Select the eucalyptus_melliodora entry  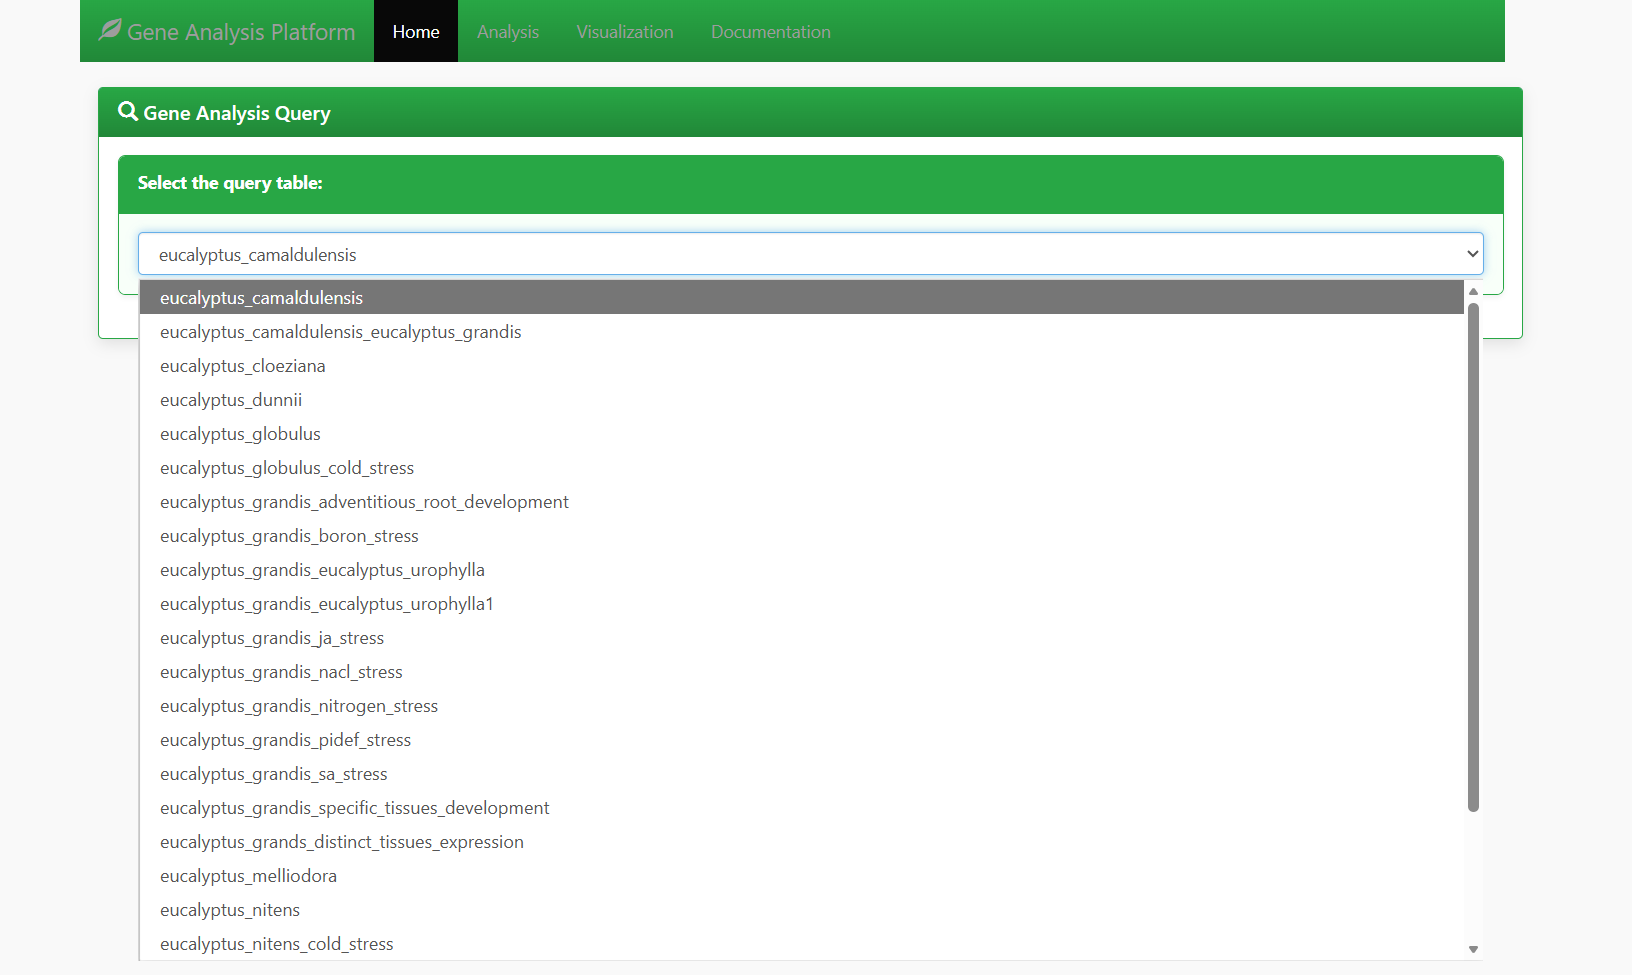click(248, 875)
